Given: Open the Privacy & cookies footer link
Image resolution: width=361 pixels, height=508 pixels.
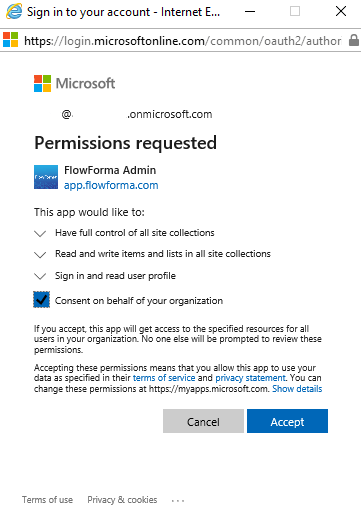Looking at the screenshot, I should [122, 500].
